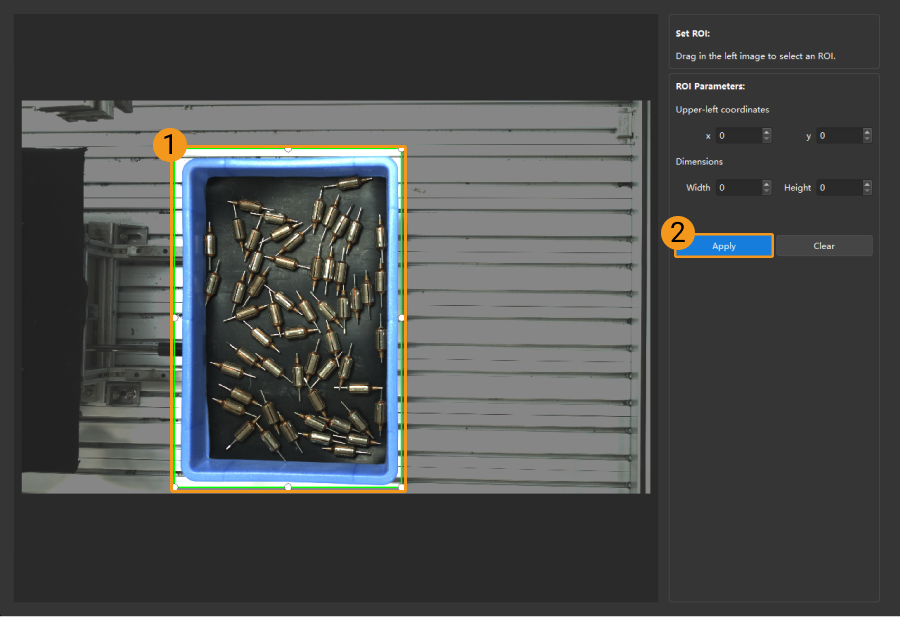Screen dimensions: 900x617
Task: Click the x coordinate input field
Action: tap(737, 135)
